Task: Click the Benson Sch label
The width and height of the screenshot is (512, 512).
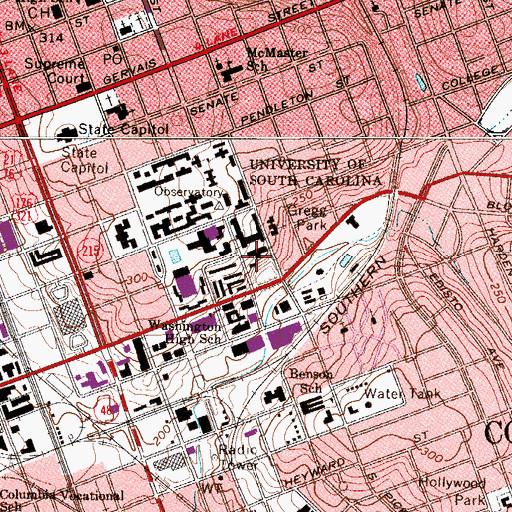Action: 311,381
